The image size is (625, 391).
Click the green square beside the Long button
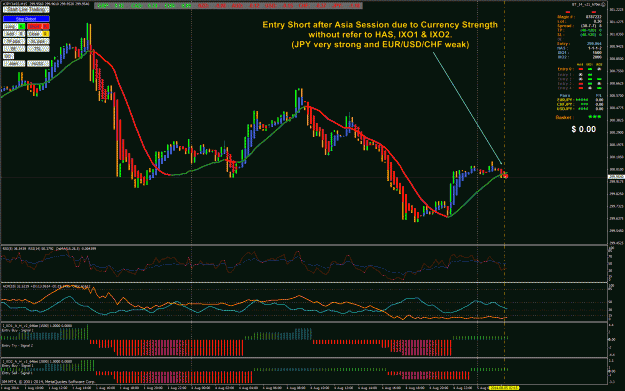pyautogui.click(x=21, y=26)
